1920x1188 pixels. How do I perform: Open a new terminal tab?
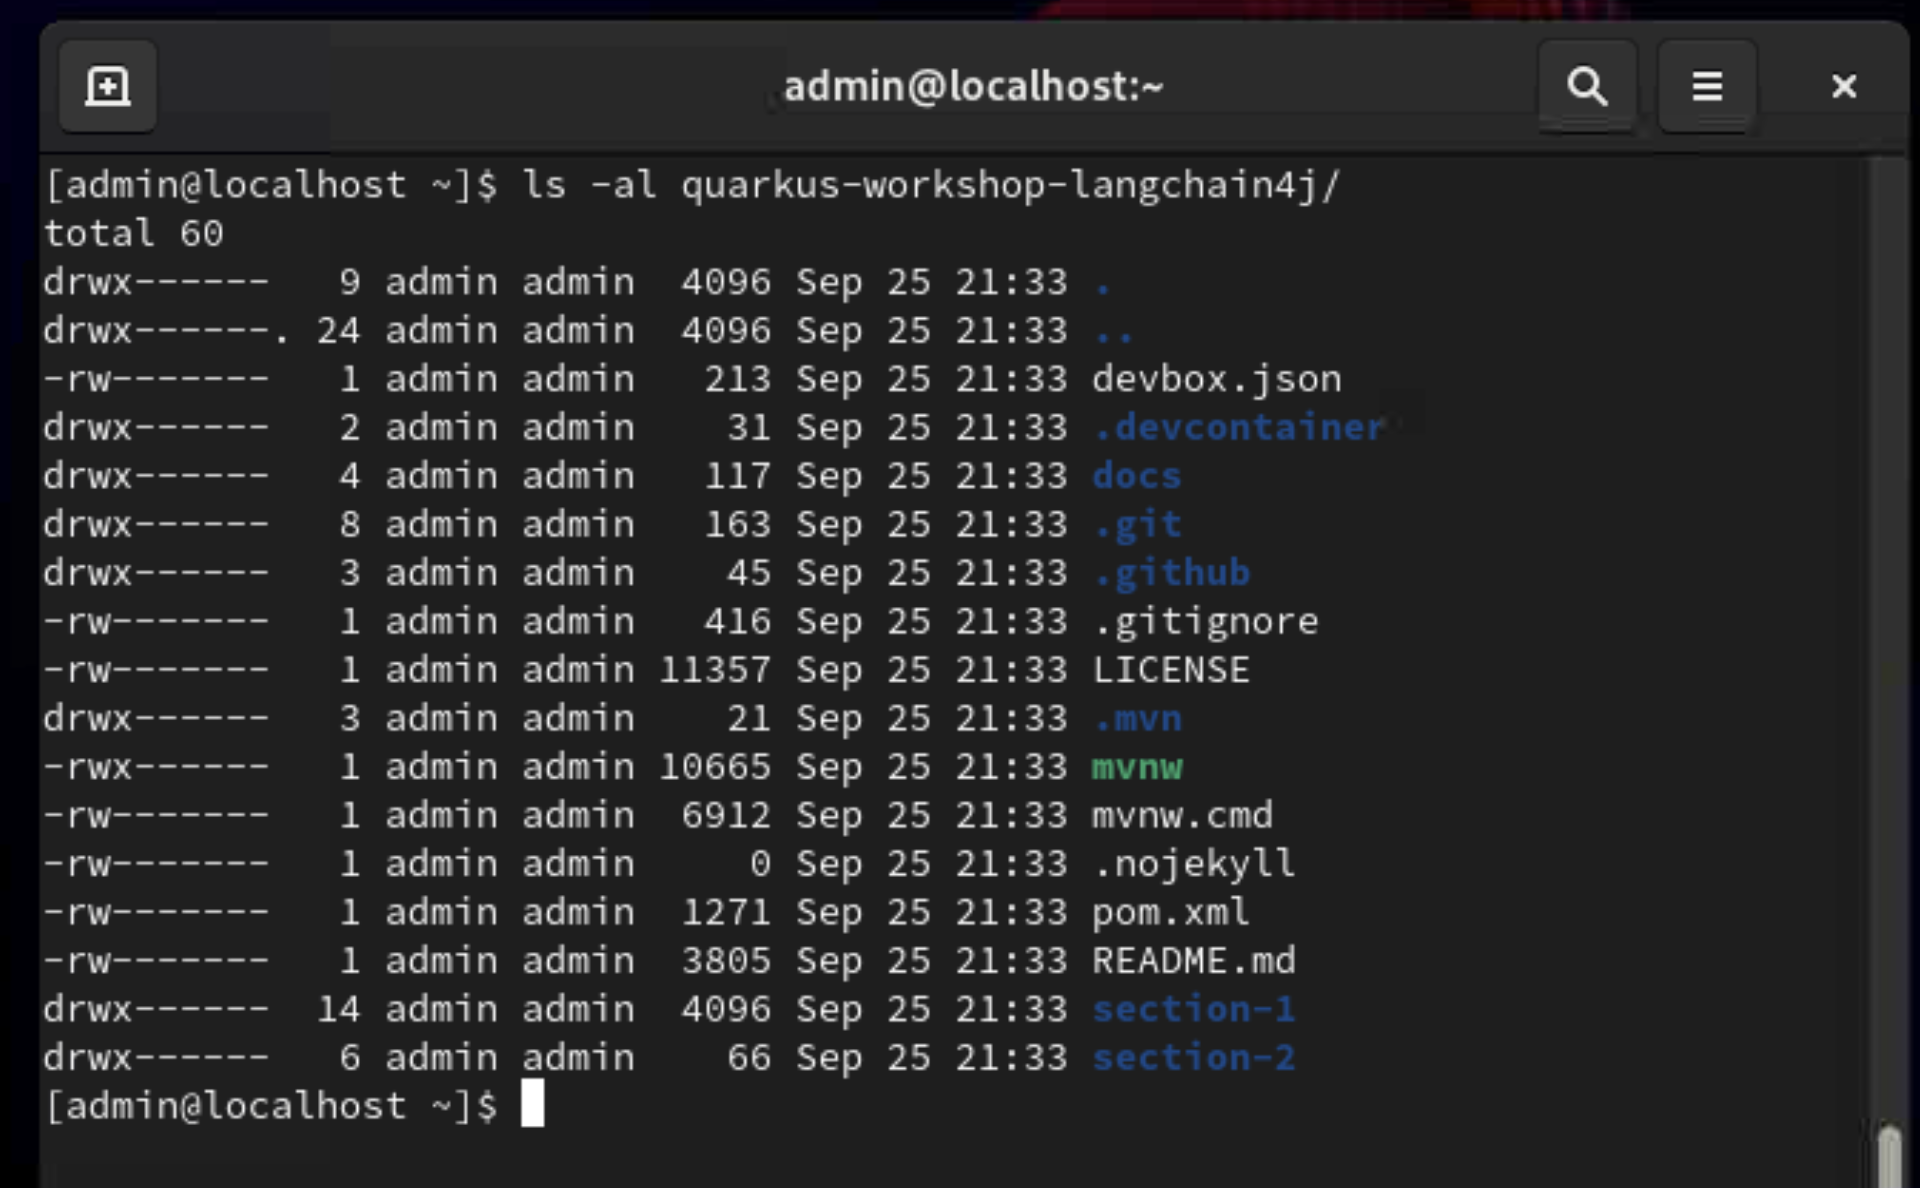pos(106,86)
